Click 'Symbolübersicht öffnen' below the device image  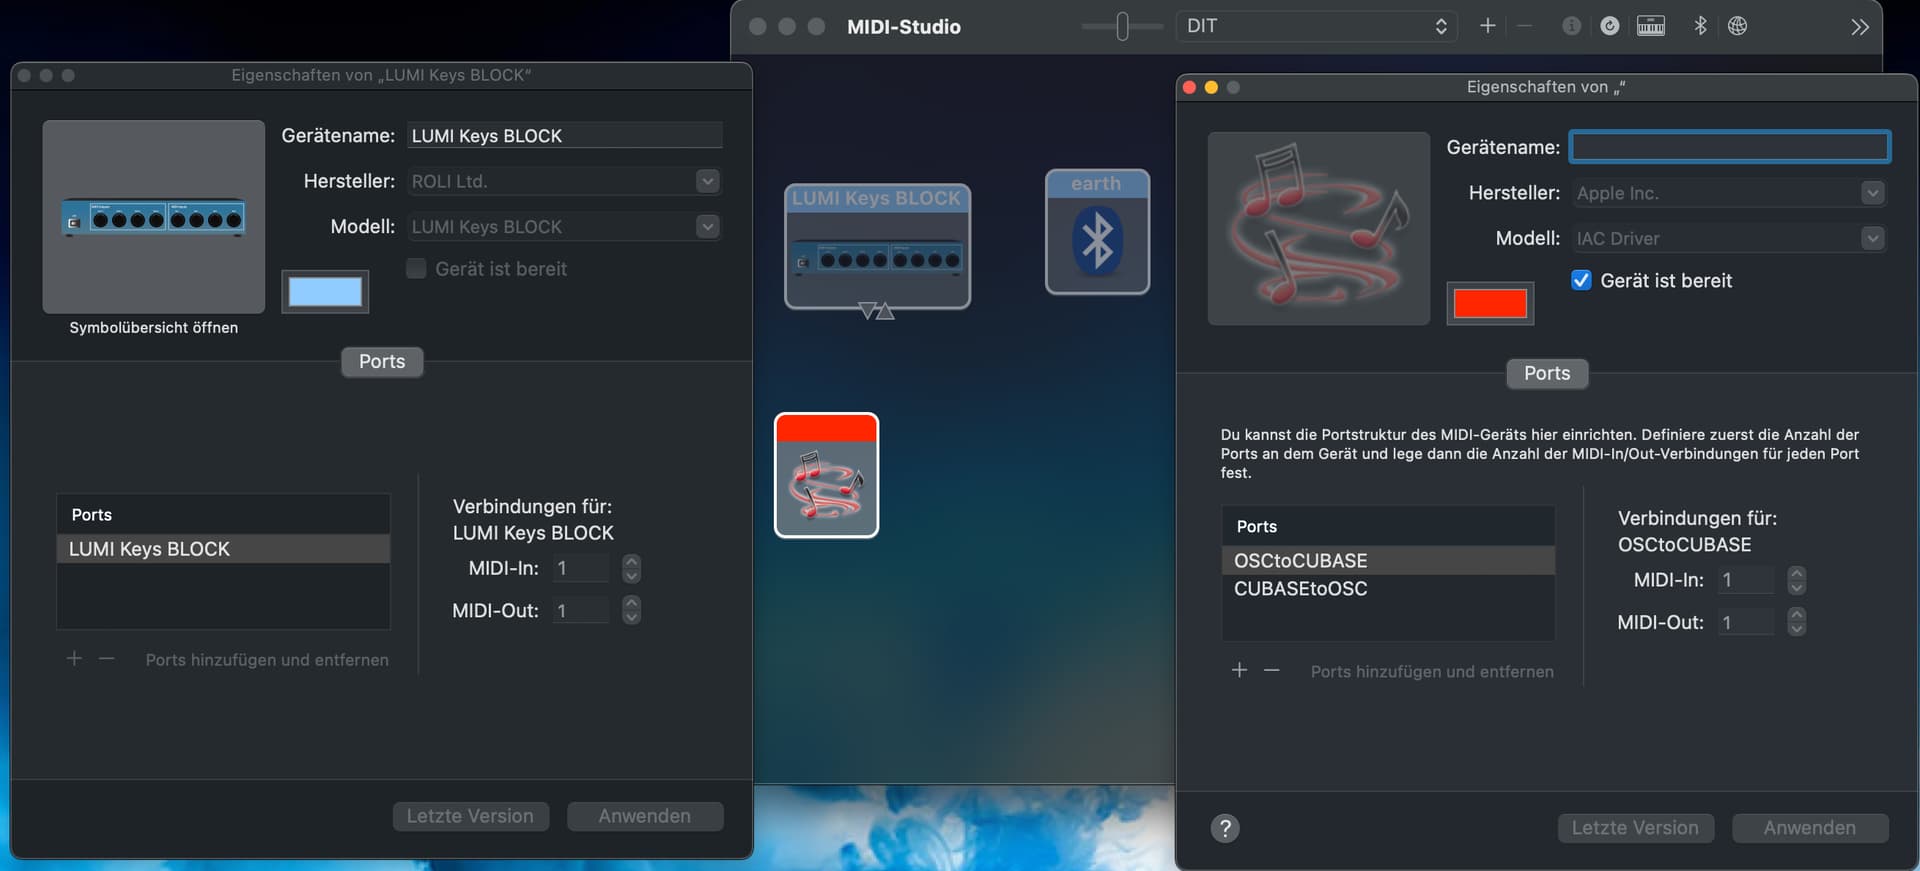tap(154, 327)
